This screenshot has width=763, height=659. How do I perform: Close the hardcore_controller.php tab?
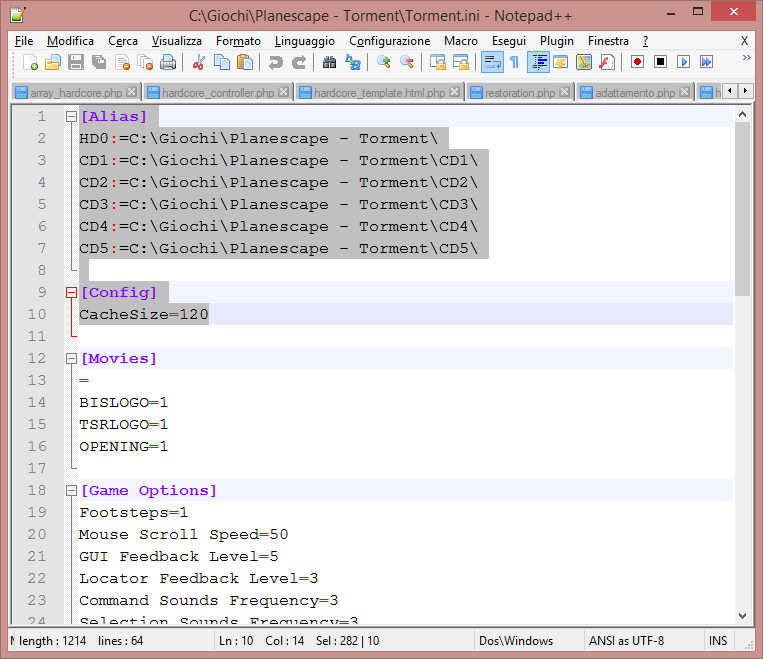(284, 92)
